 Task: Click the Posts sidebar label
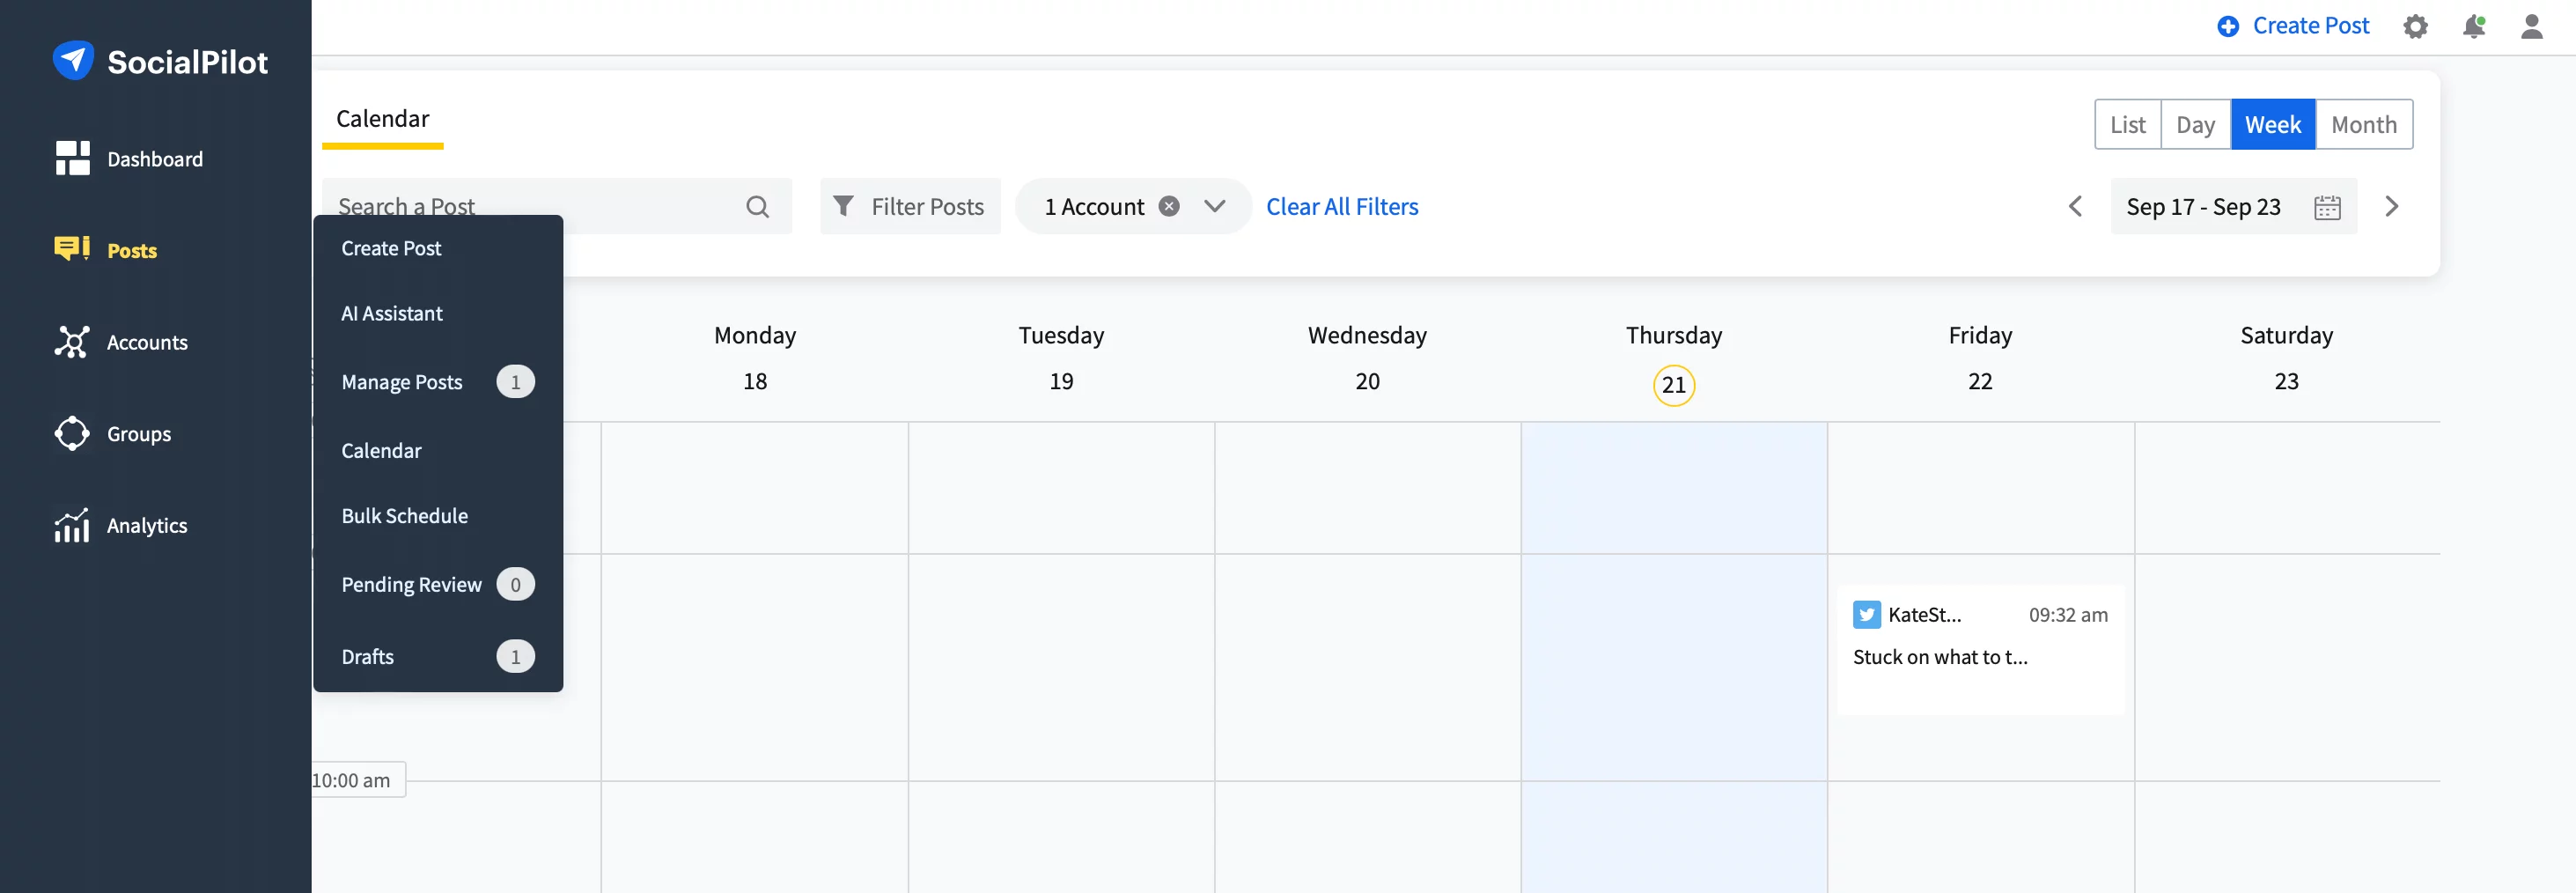[x=132, y=250]
